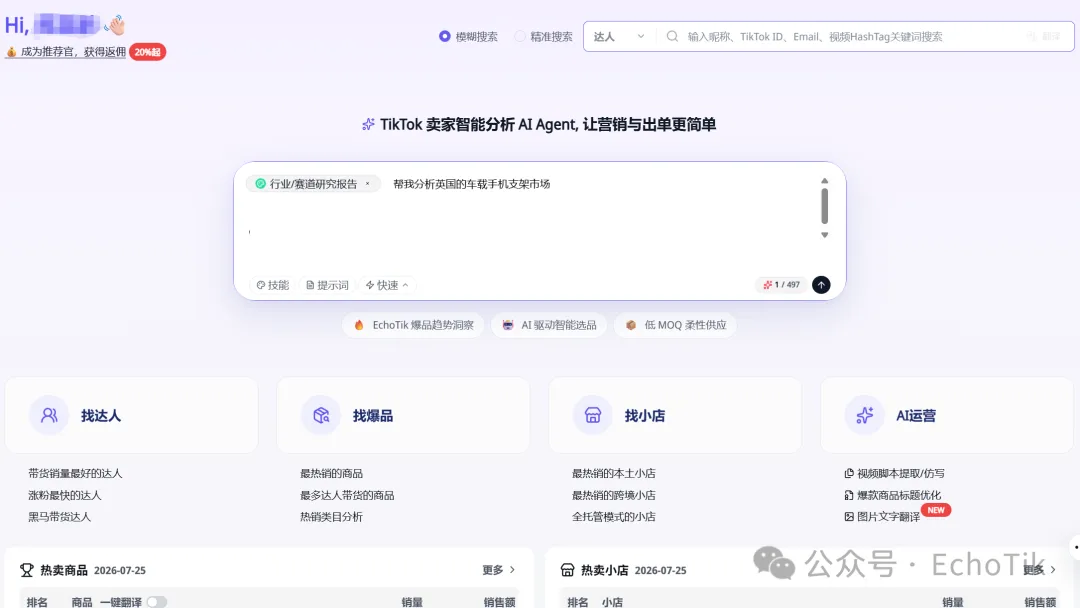This screenshot has width=1080, height=608.
Task: Click the shop icon beside 热卖小店
Action: (x=568, y=570)
